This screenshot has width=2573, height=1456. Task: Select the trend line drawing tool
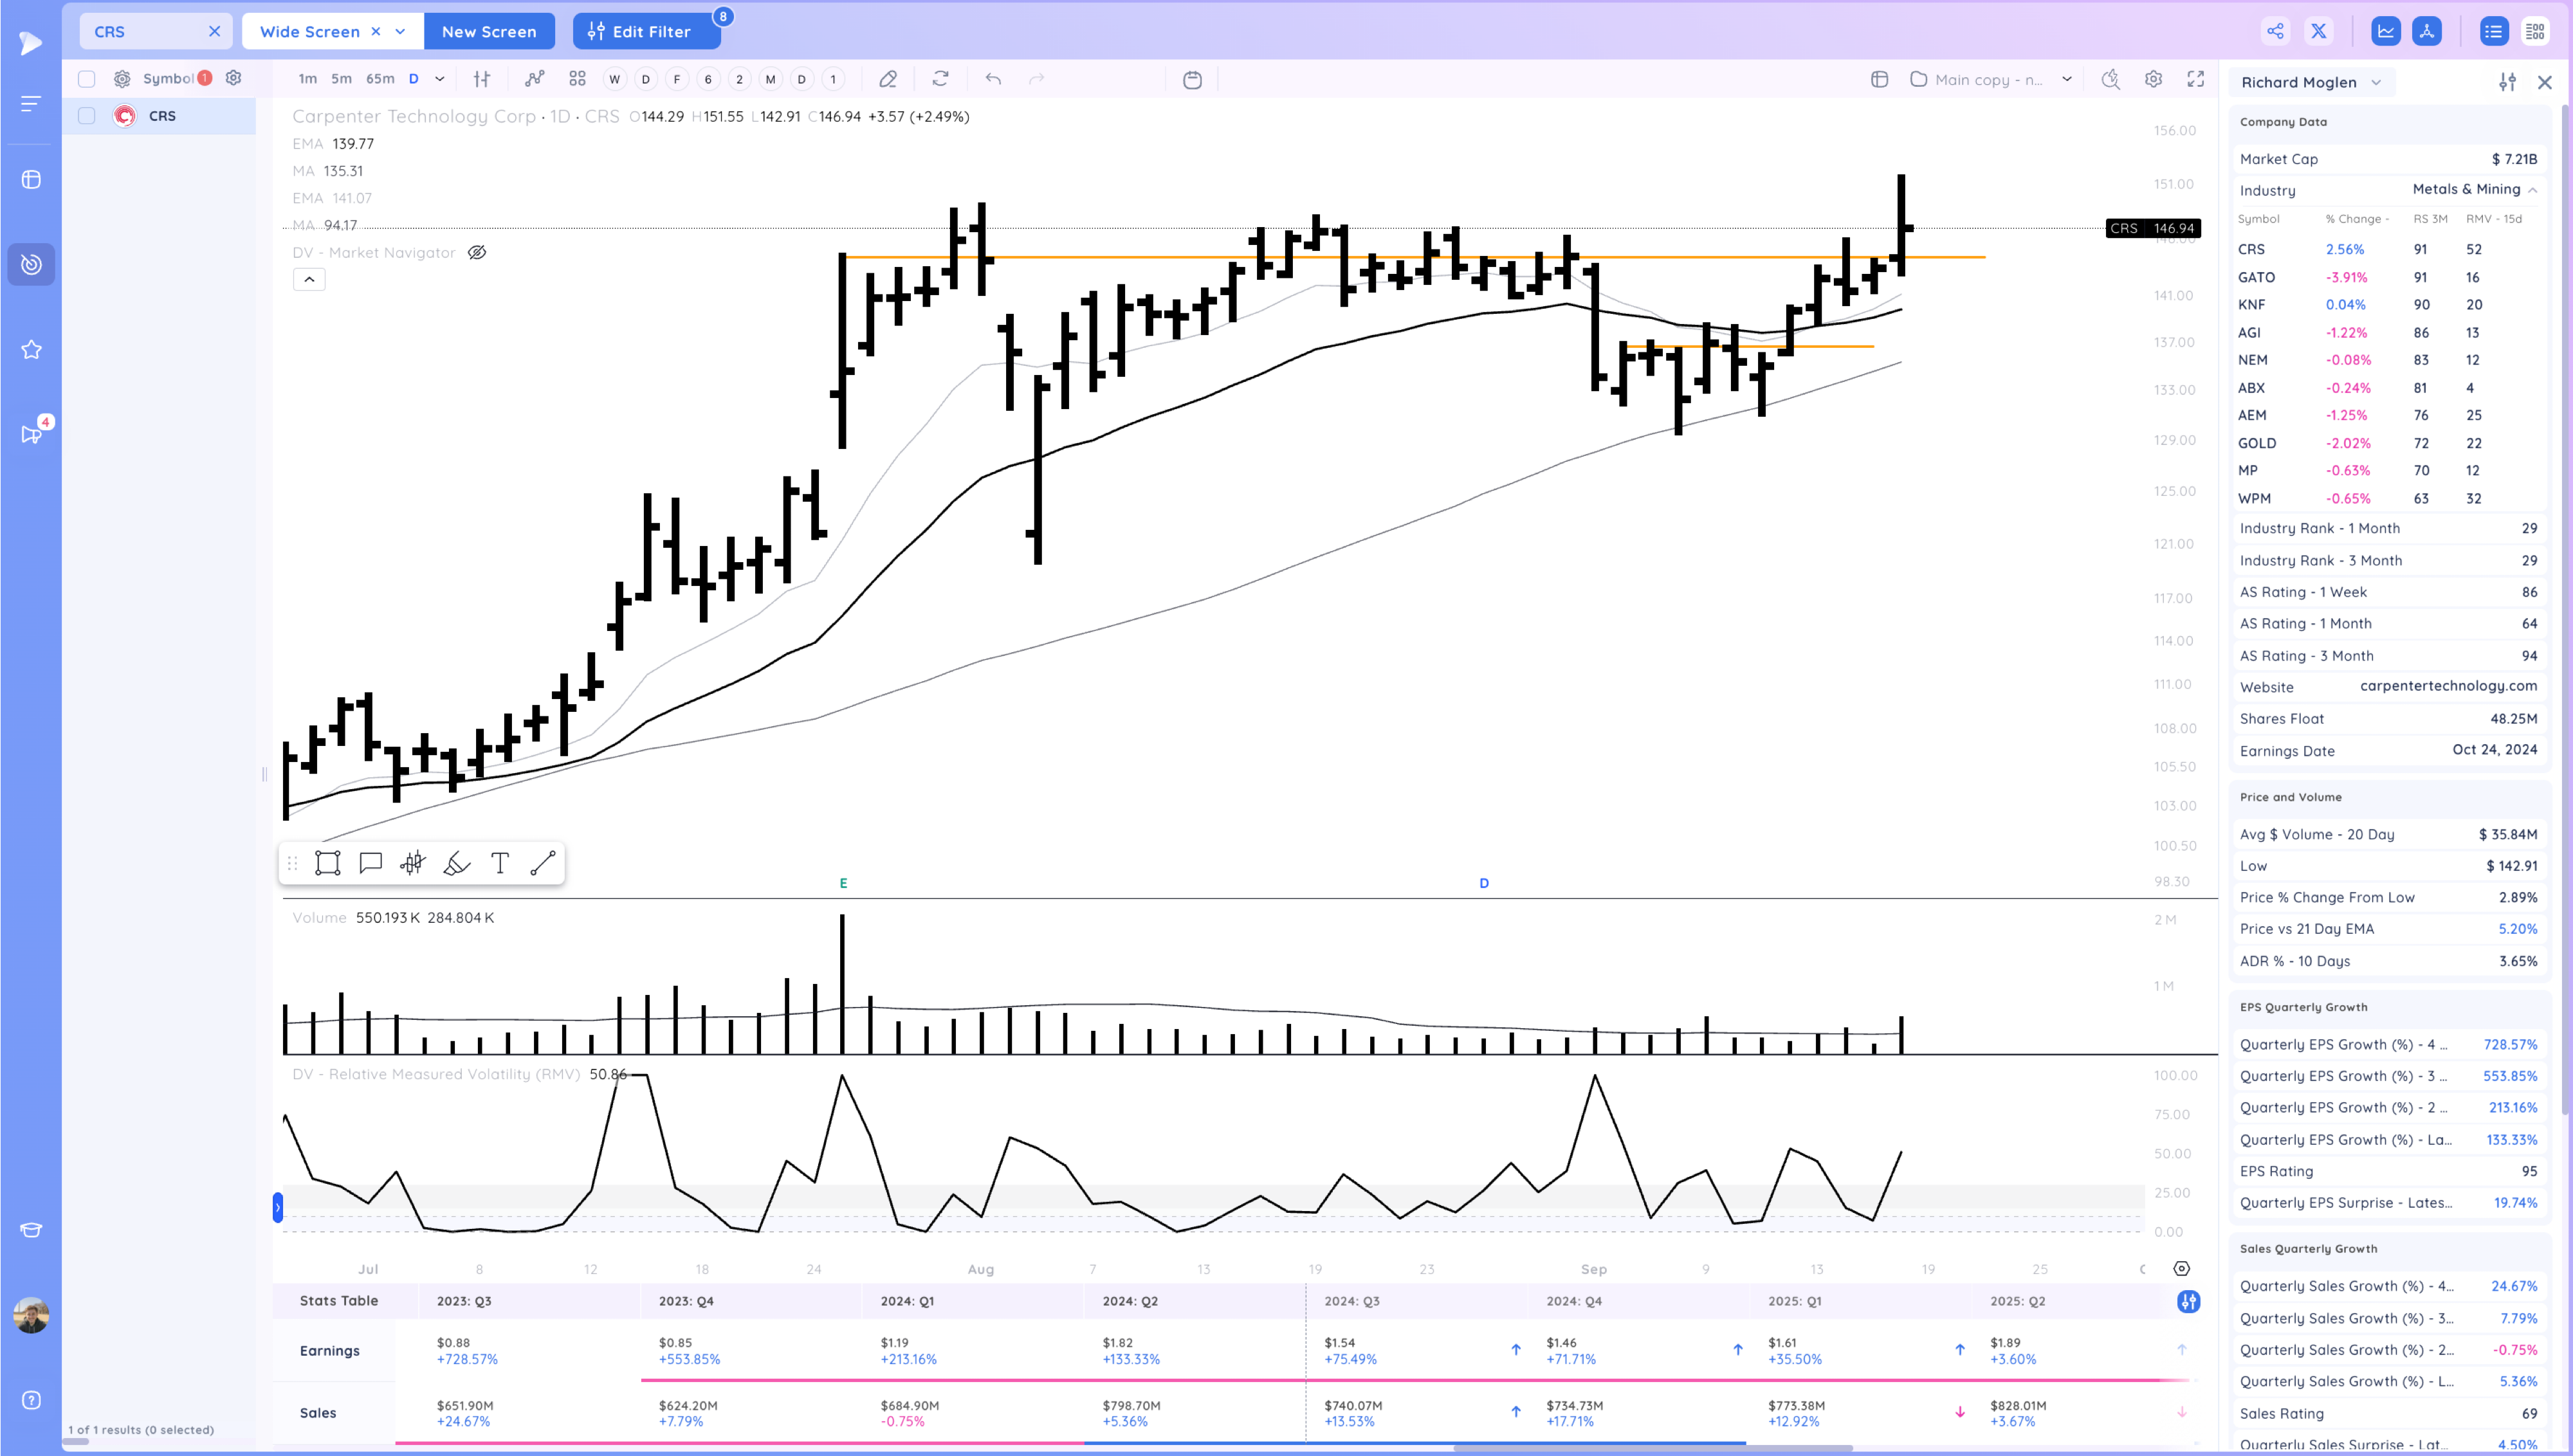click(543, 863)
